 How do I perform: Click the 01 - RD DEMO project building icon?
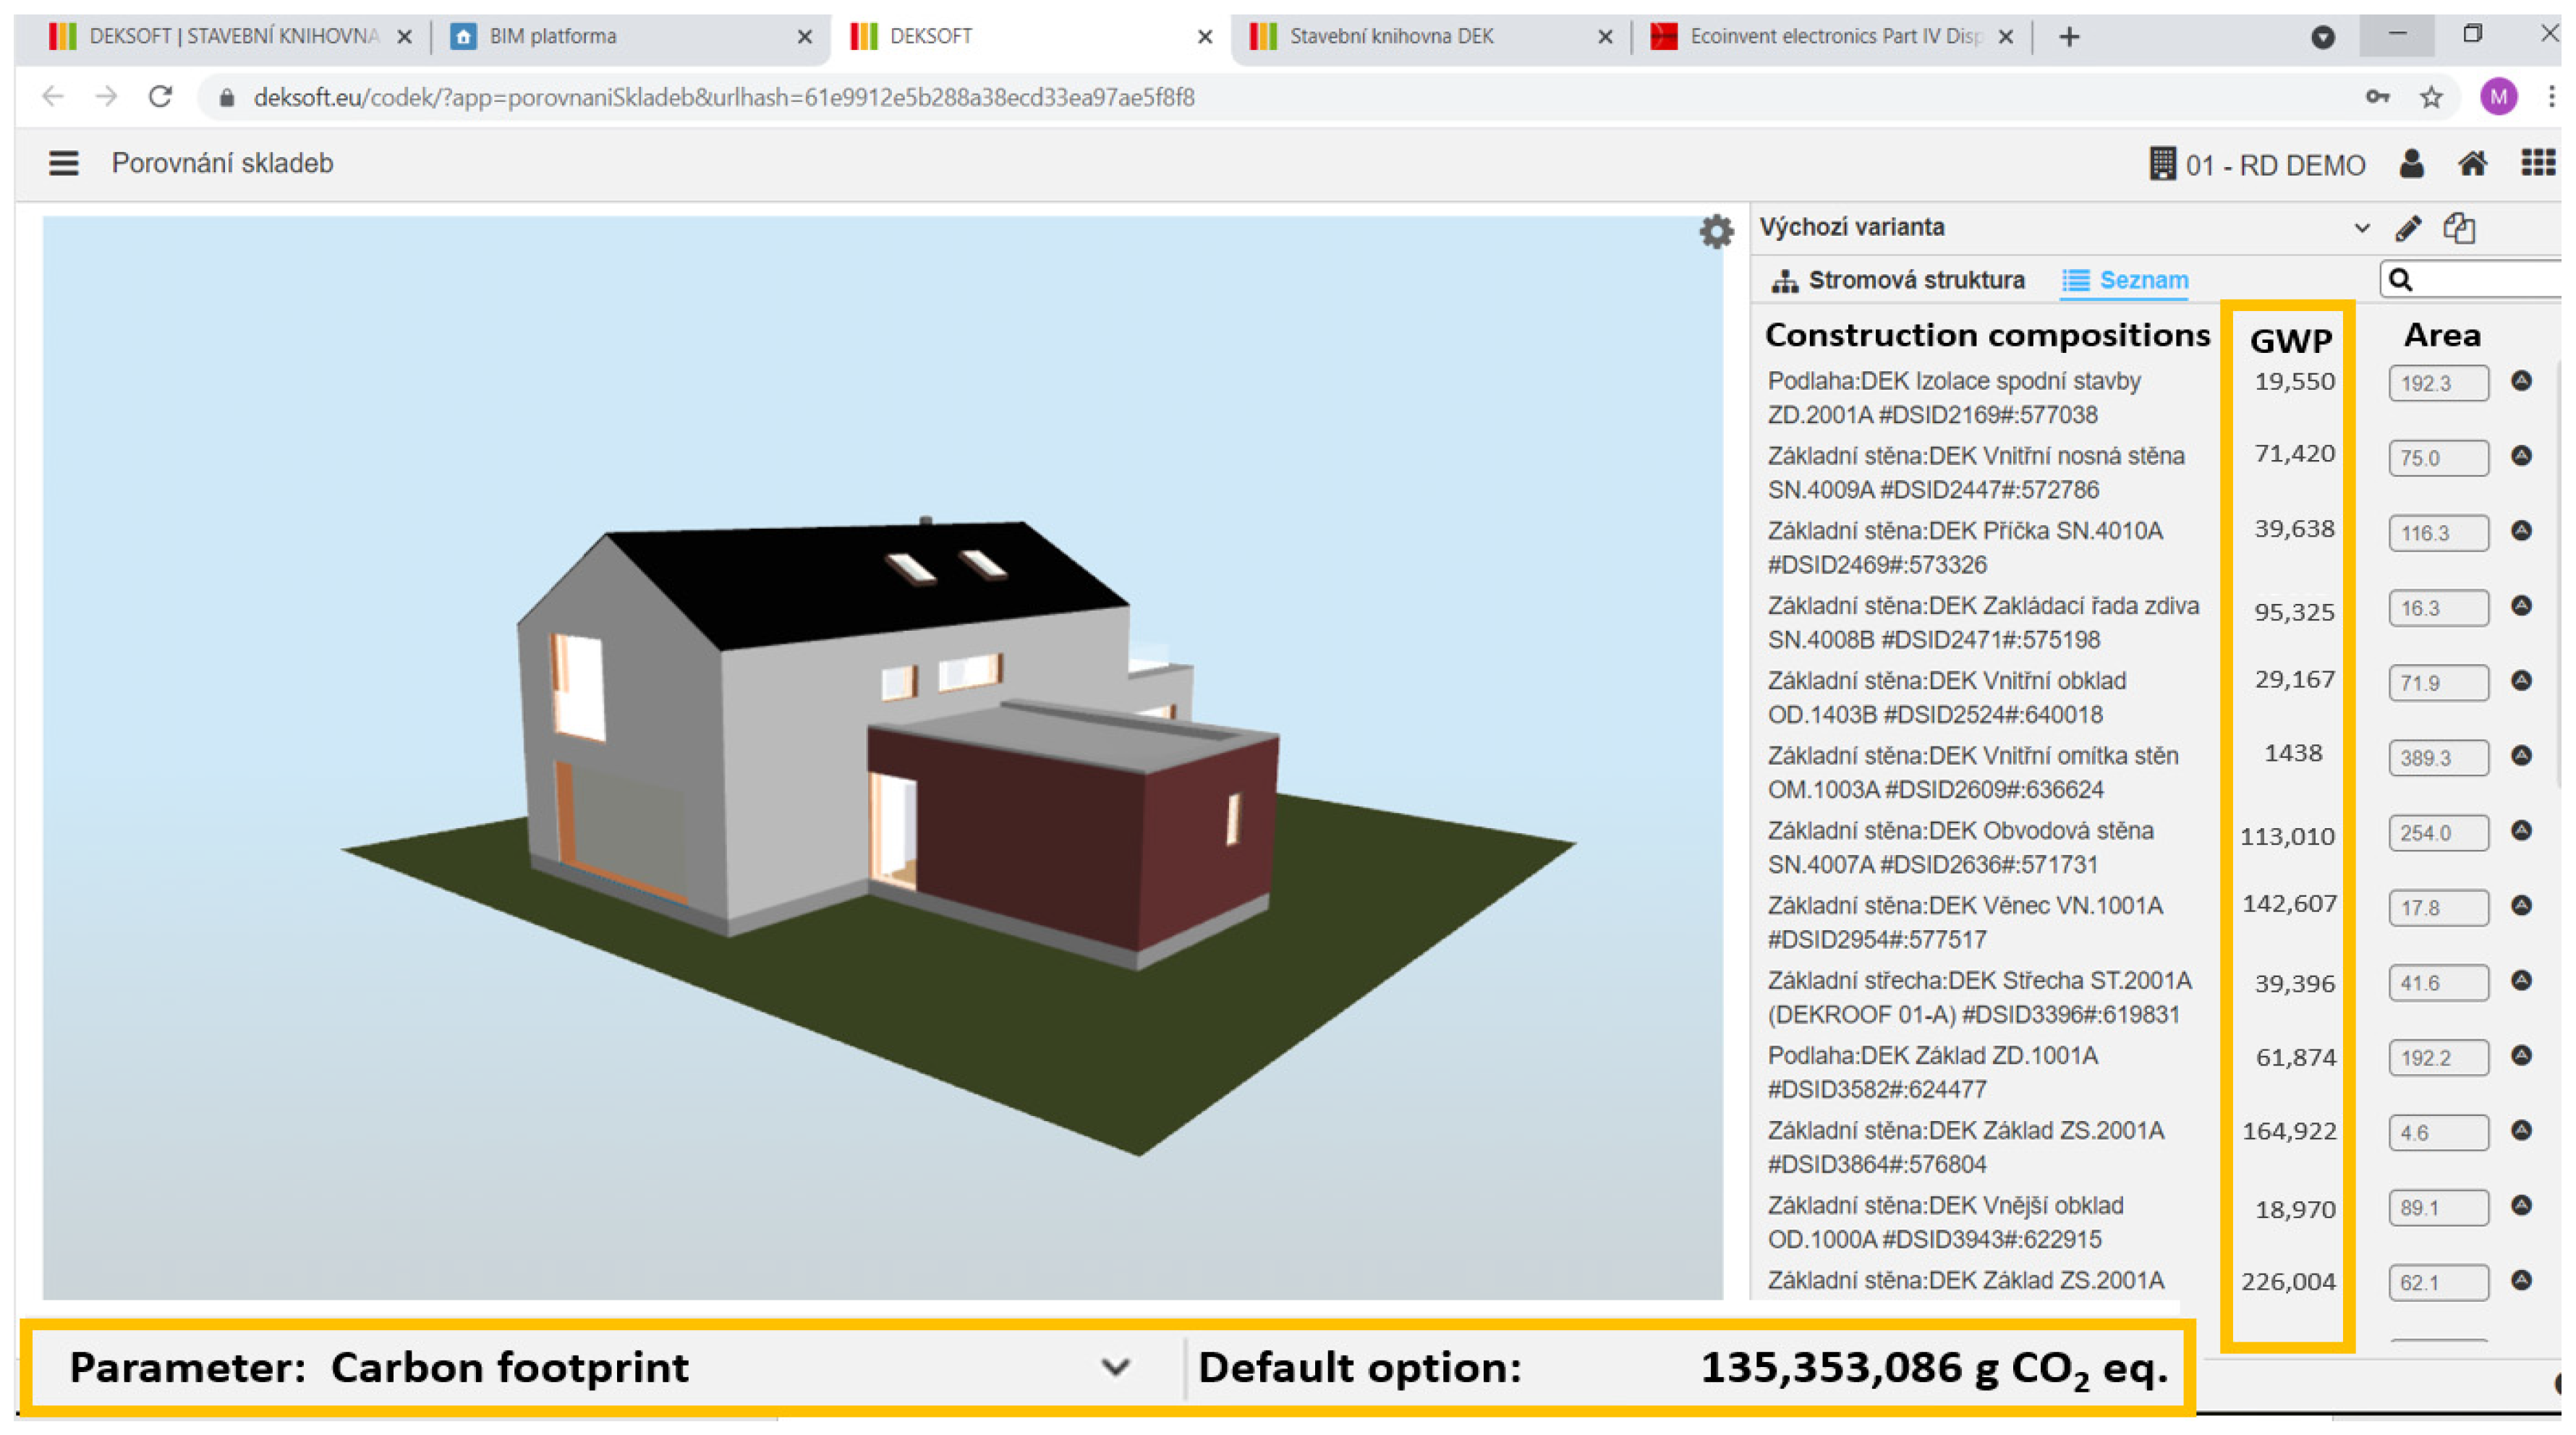click(2162, 164)
